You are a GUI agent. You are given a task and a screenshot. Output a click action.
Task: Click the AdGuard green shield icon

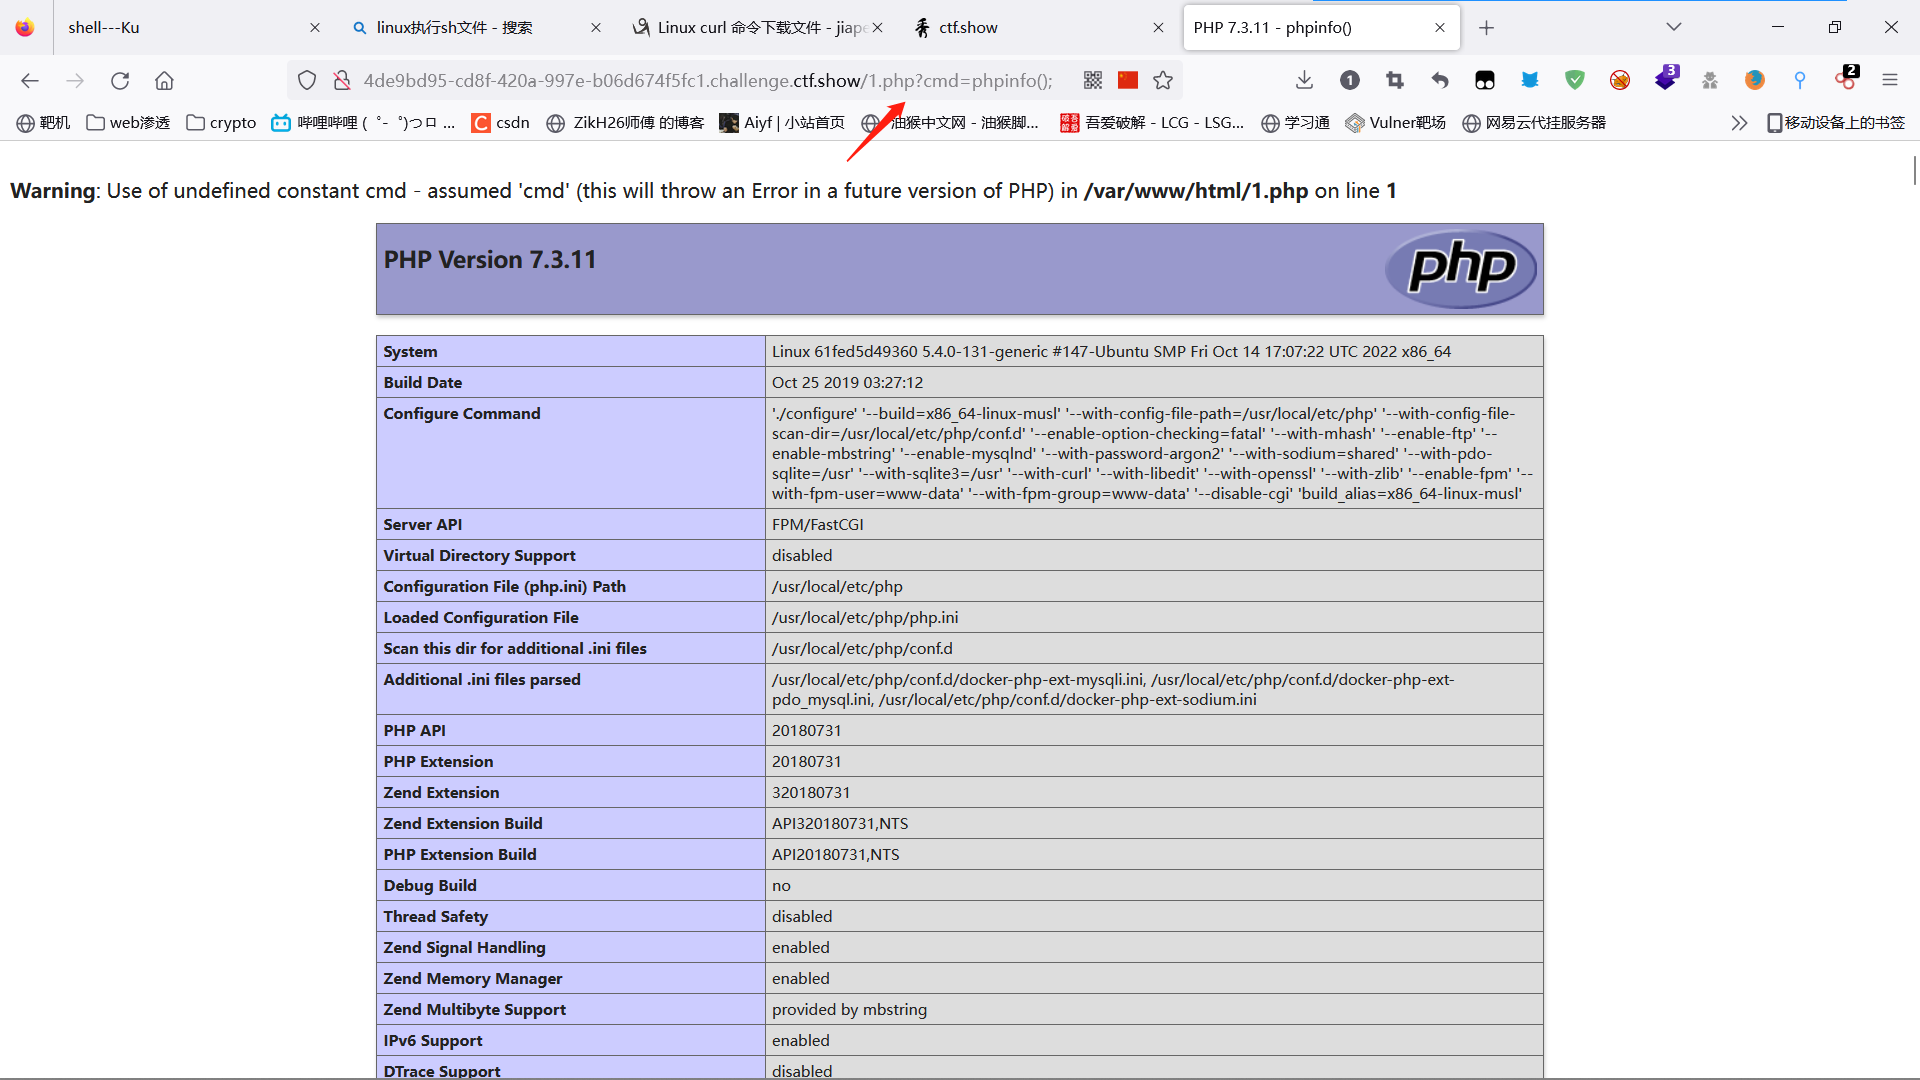pos(1575,80)
